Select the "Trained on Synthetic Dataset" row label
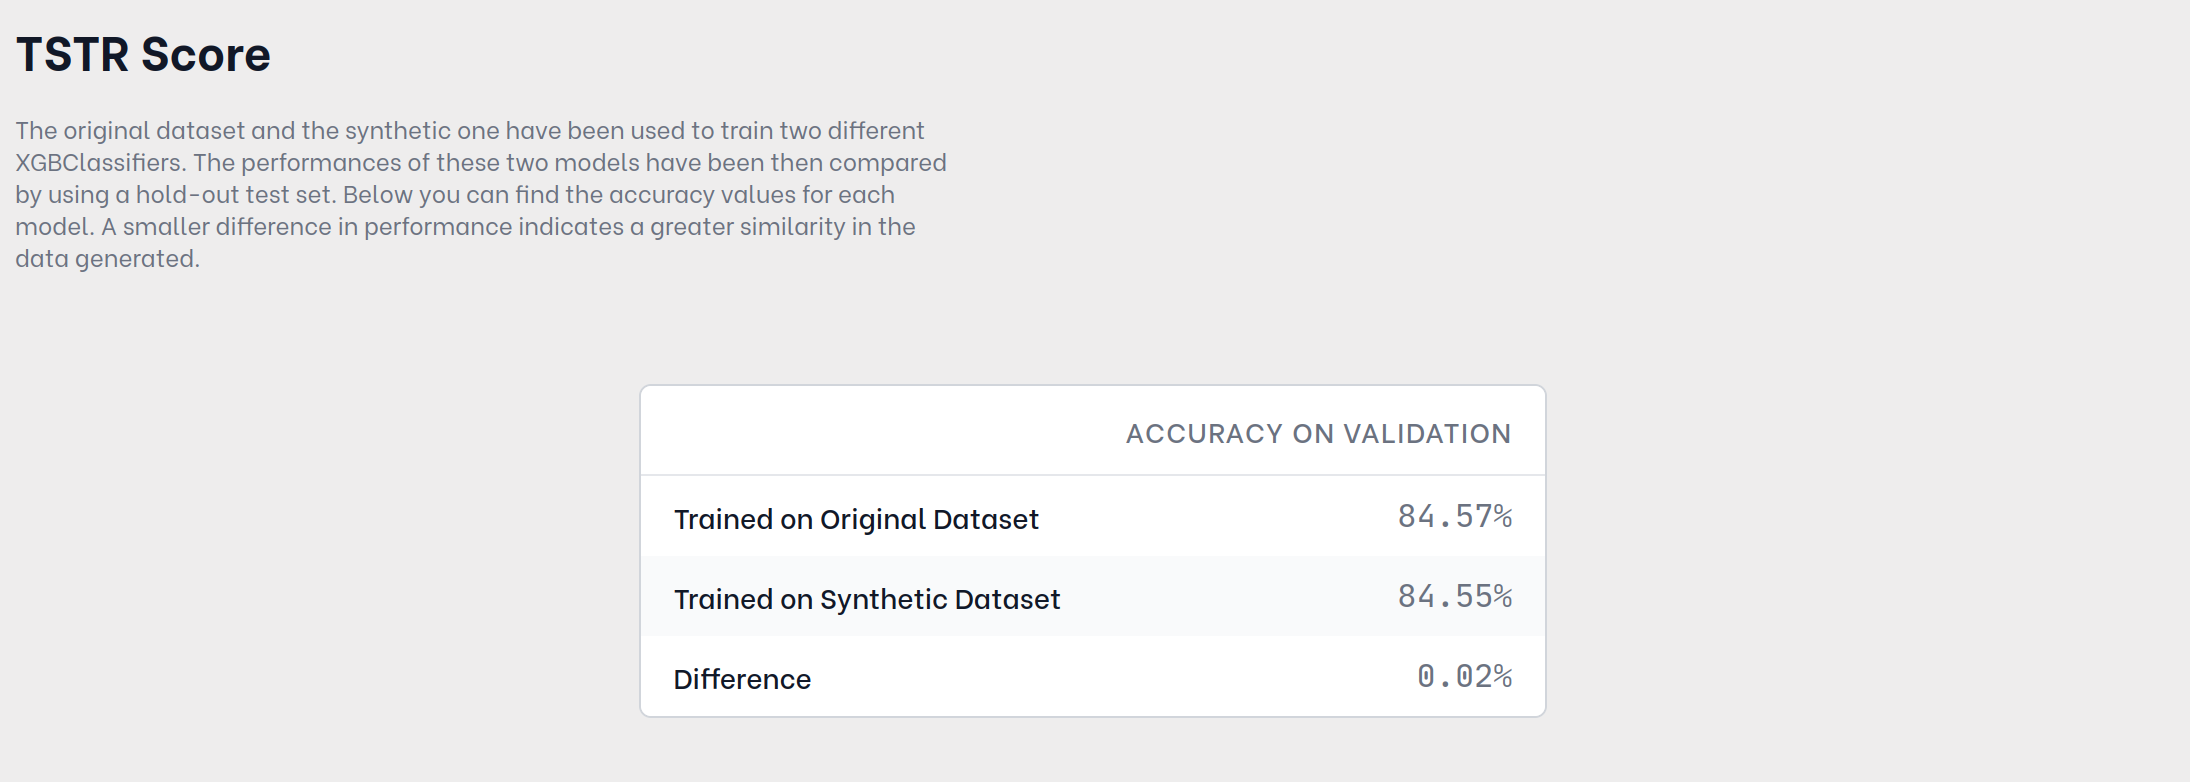This screenshot has height=782, width=2190. point(867,599)
